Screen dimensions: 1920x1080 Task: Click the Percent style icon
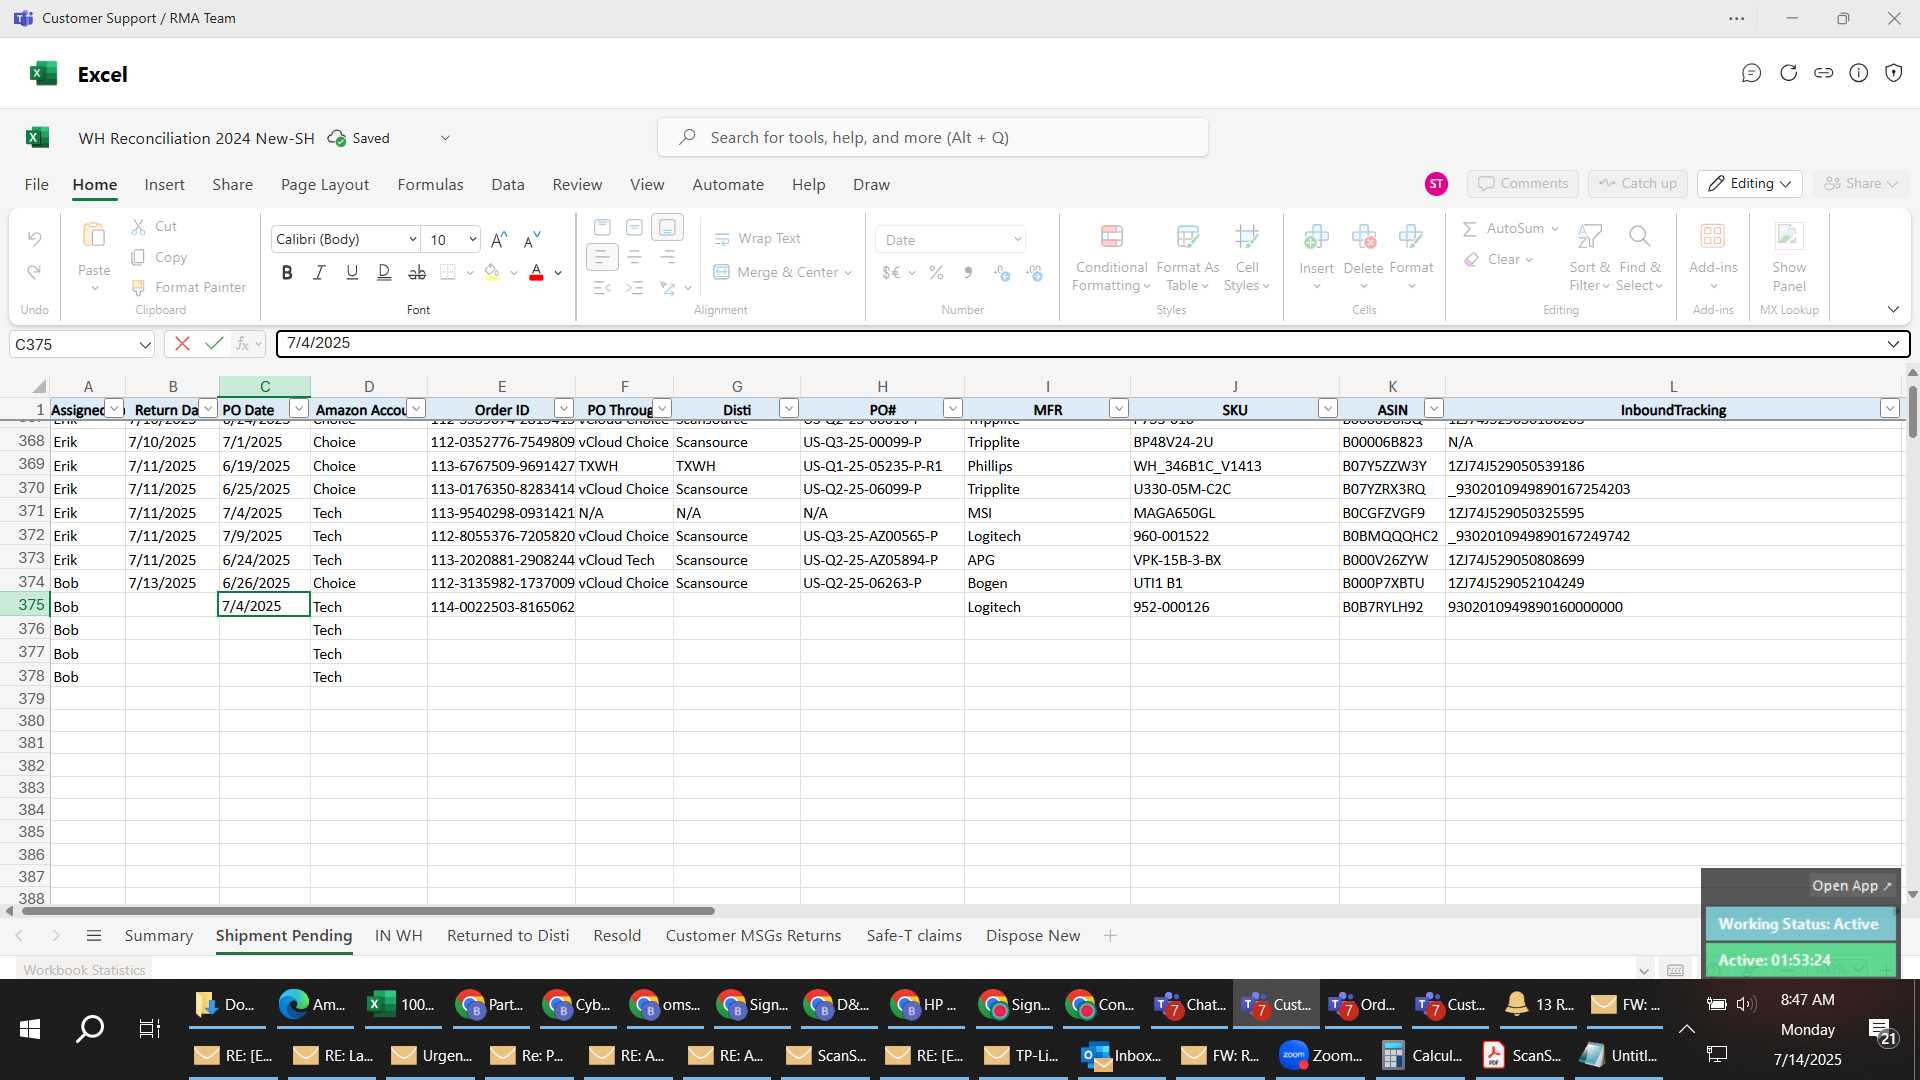[936, 272]
